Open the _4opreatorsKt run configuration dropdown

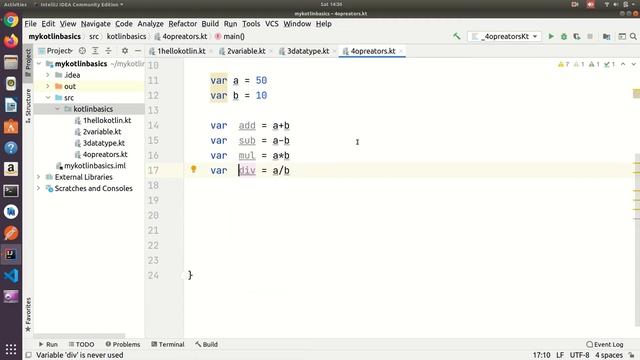coord(505,36)
